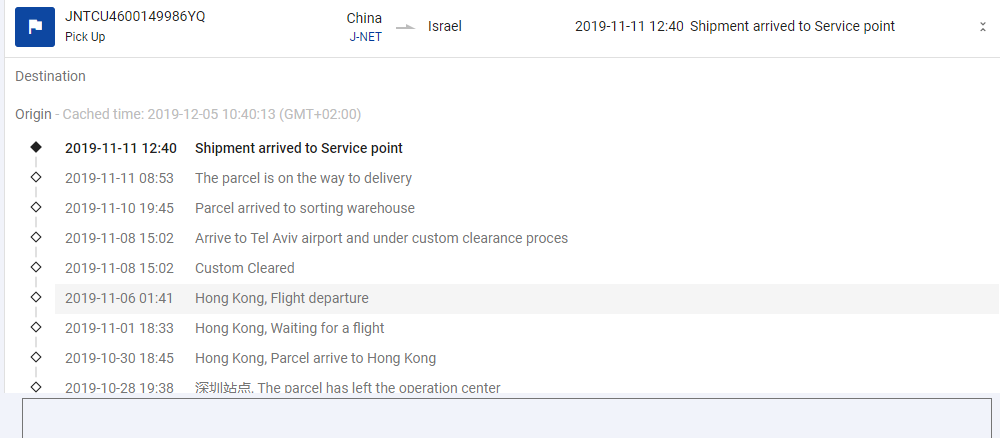1000x438 pixels.
Task: Collapse the tracking details with double chevron
Action: pyautogui.click(x=983, y=27)
